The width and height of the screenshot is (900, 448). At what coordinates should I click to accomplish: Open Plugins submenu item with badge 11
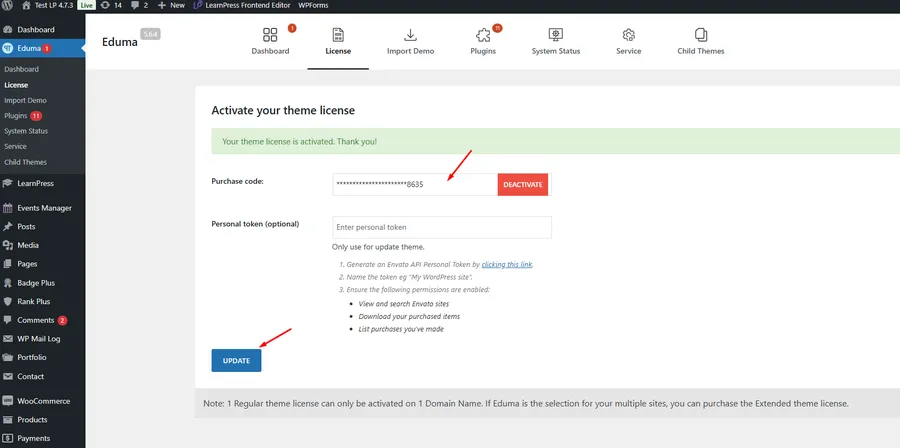click(23, 116)
